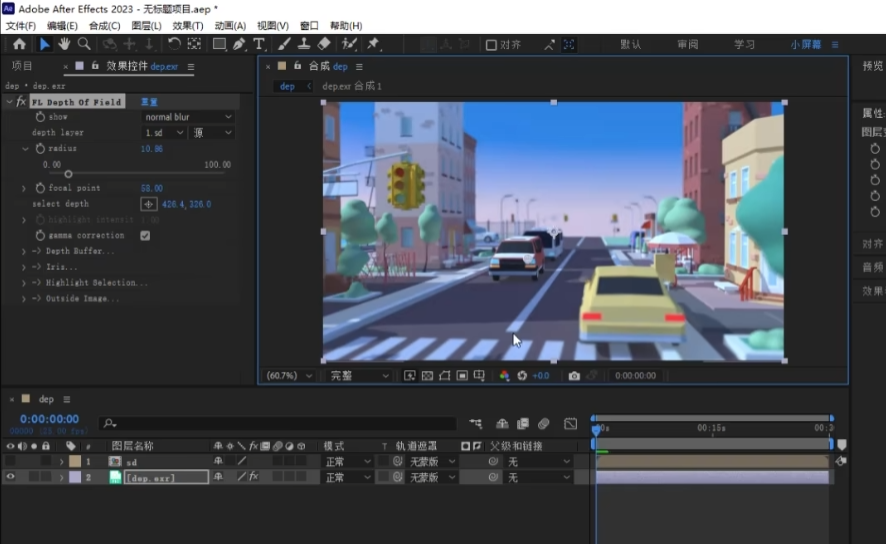Open the normal blur show dropdown
This screenshot has width=886, height=544.
point(188,117)
